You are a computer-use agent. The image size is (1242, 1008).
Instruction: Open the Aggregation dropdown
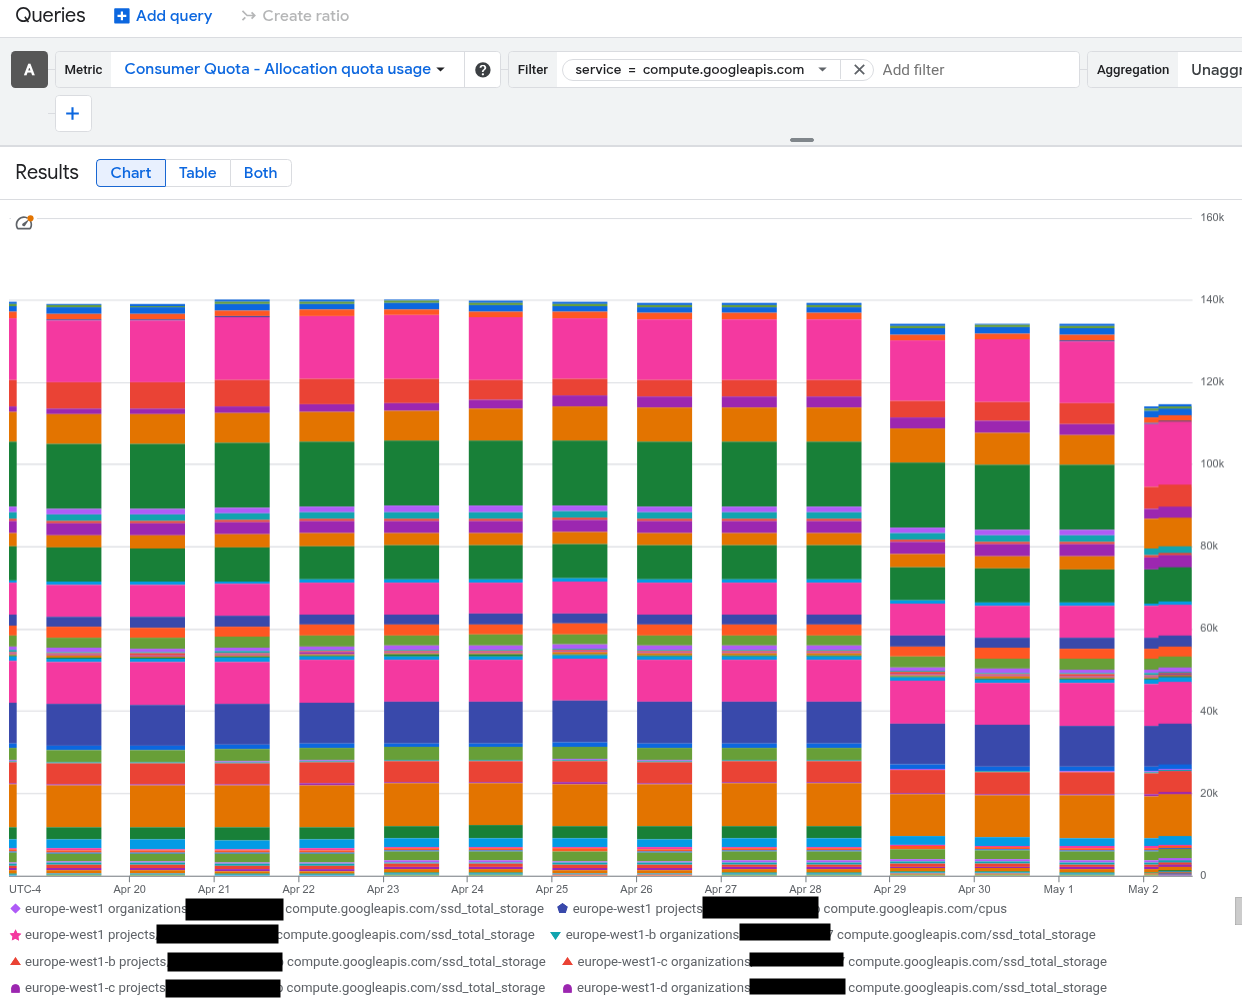coord(1214,70)
